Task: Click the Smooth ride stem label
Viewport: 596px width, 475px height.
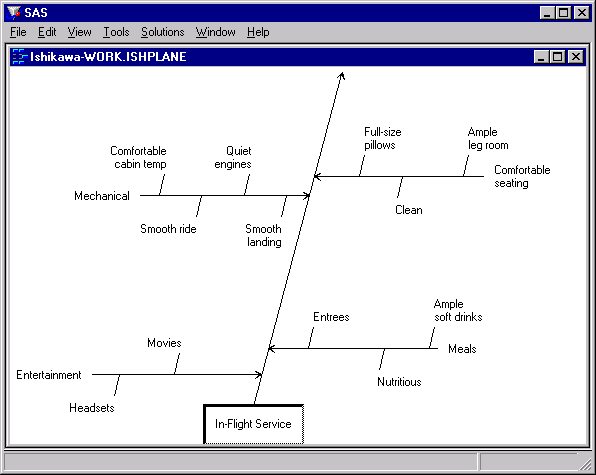Action: click(x=168, y=229)
